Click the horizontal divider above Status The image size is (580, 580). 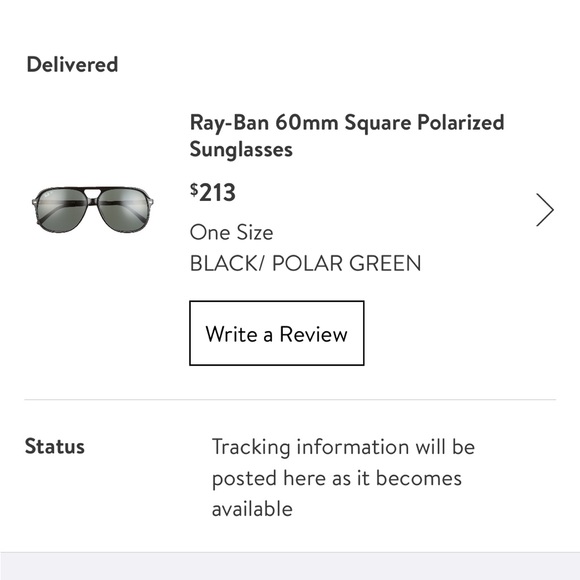(290, 400)
